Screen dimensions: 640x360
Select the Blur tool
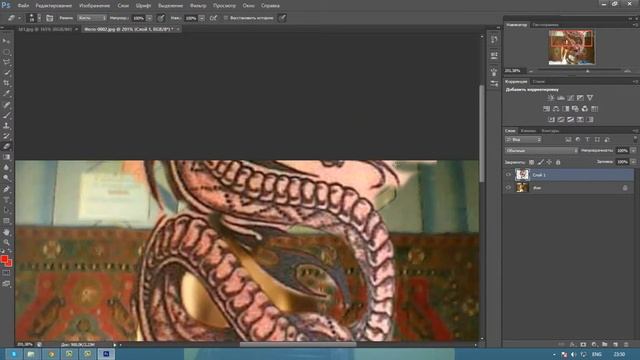6,167
